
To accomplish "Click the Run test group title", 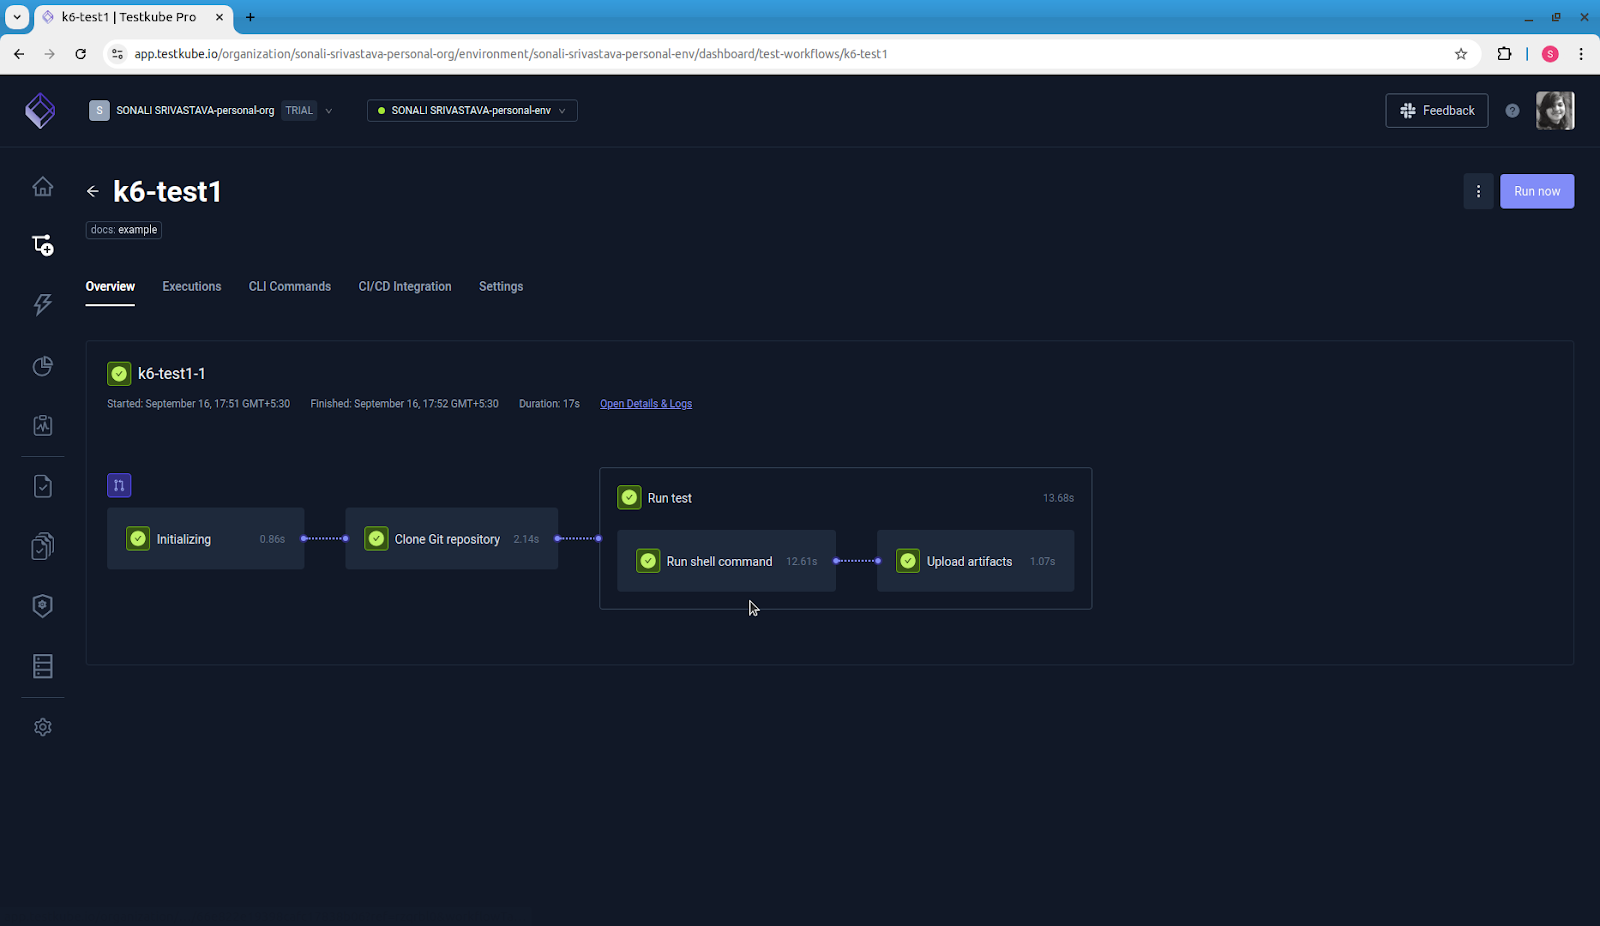I will click(670, 498).
